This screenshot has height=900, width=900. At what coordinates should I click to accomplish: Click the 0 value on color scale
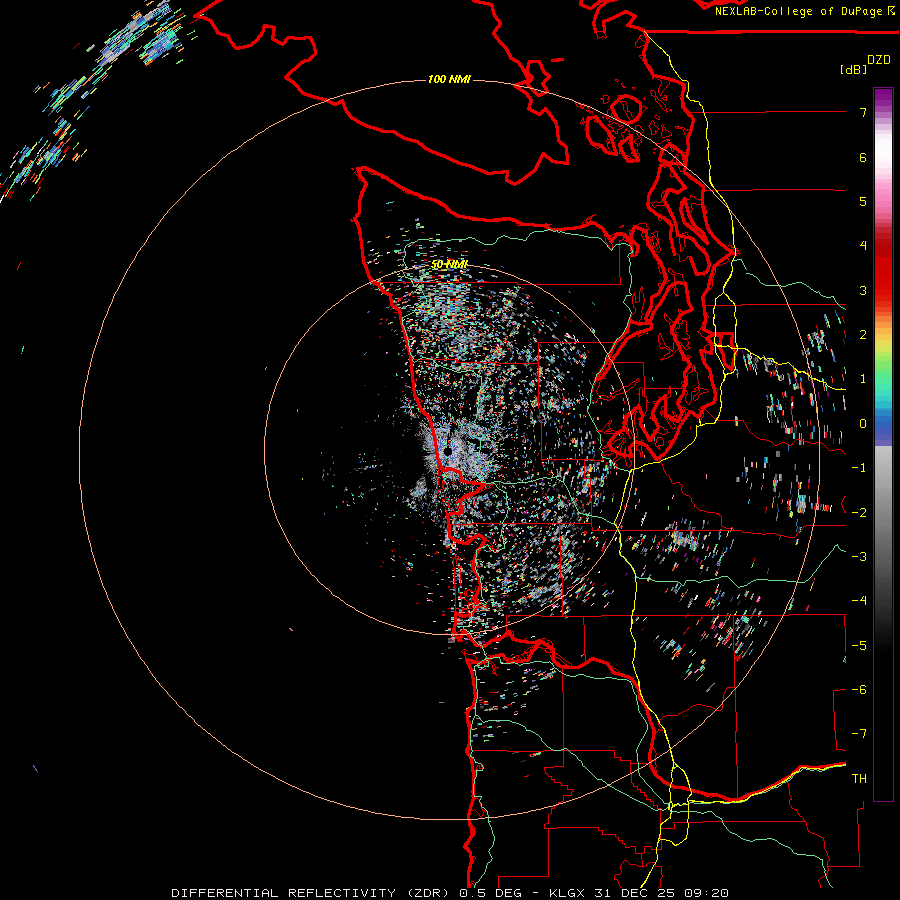863,424
